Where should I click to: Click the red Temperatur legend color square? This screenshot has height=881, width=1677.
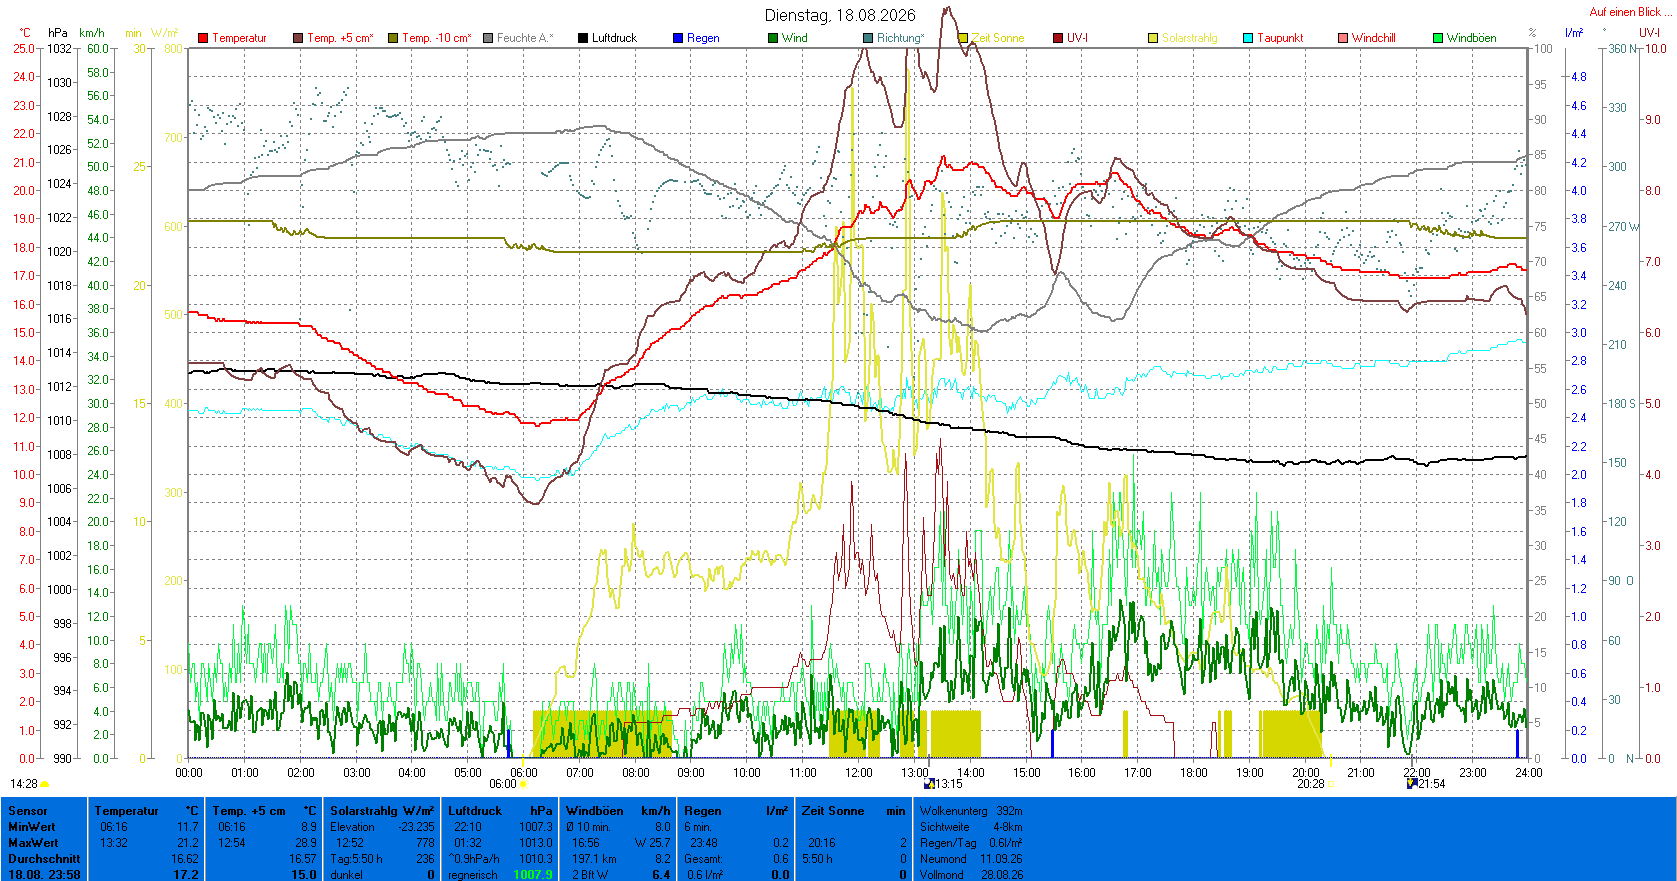[x=203, y=38]
